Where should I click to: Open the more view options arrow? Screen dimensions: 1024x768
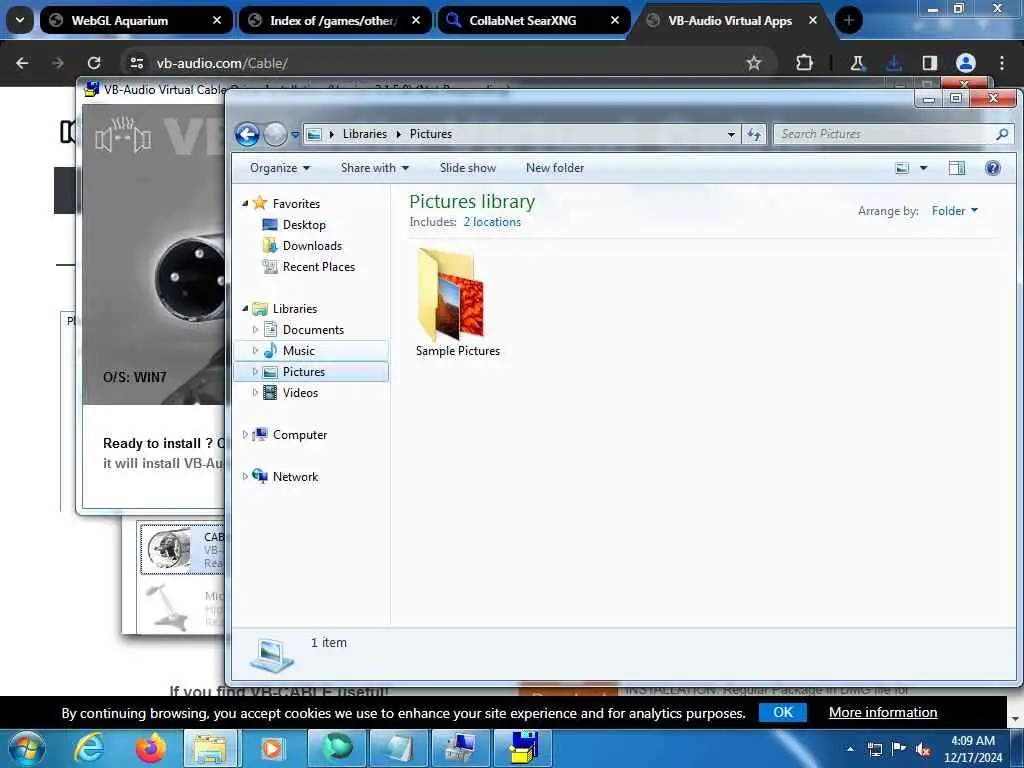pyautogui.click(x=923, y=168)
